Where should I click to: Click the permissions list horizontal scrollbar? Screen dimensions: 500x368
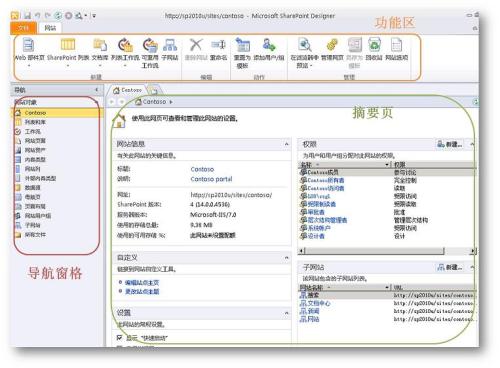pyautogui.click(x=374, y=251)
